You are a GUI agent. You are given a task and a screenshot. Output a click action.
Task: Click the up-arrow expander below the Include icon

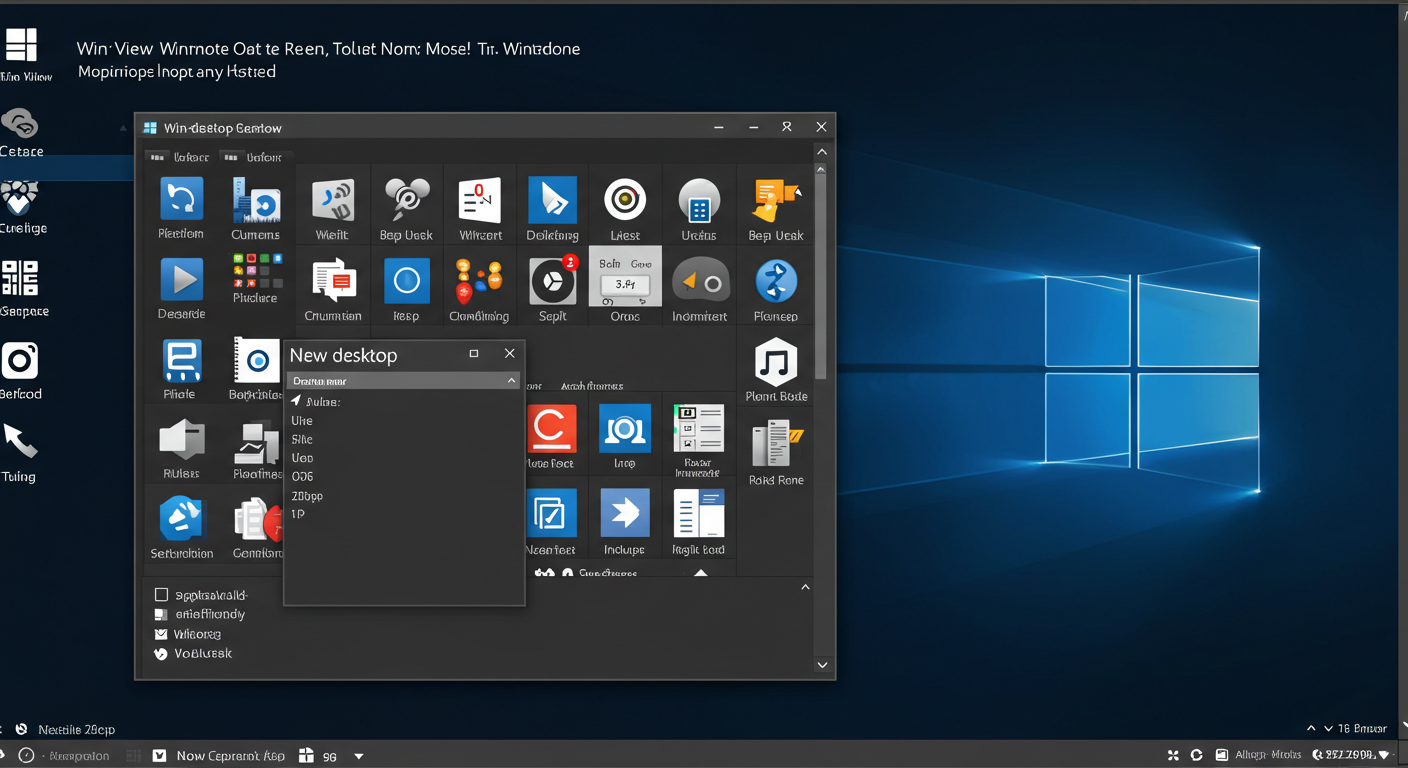click(700, 573)
